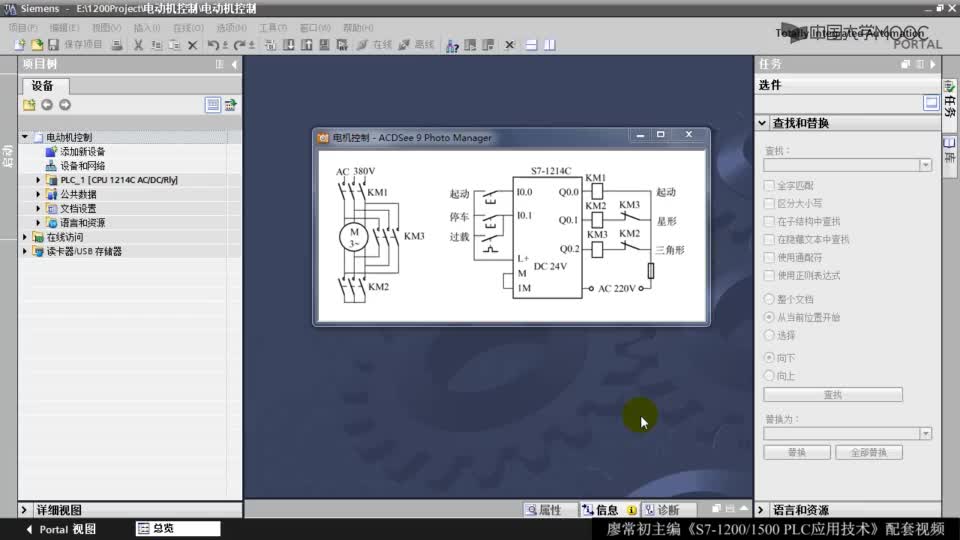Expand 语言和资源 node in project tree
The height and width of the screenshot is (540, 960).
pyautogui.click(x=38, y=223)
